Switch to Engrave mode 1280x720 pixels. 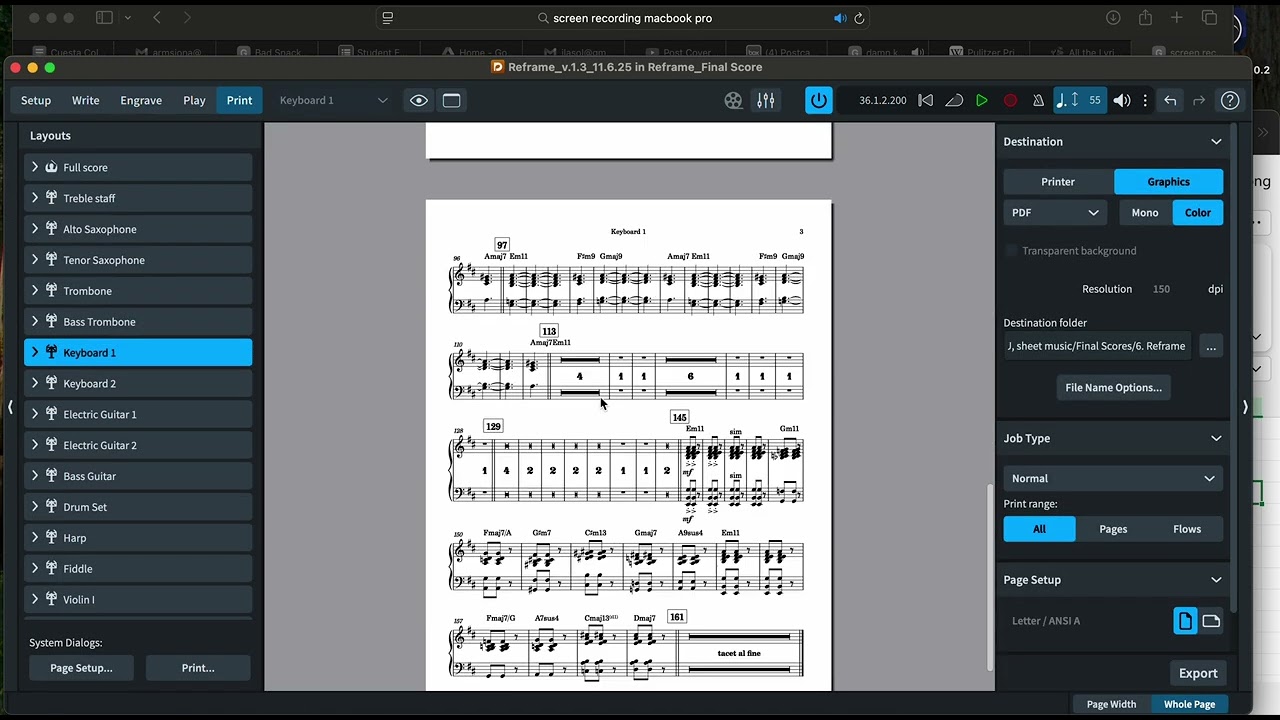tap(141, 100)
